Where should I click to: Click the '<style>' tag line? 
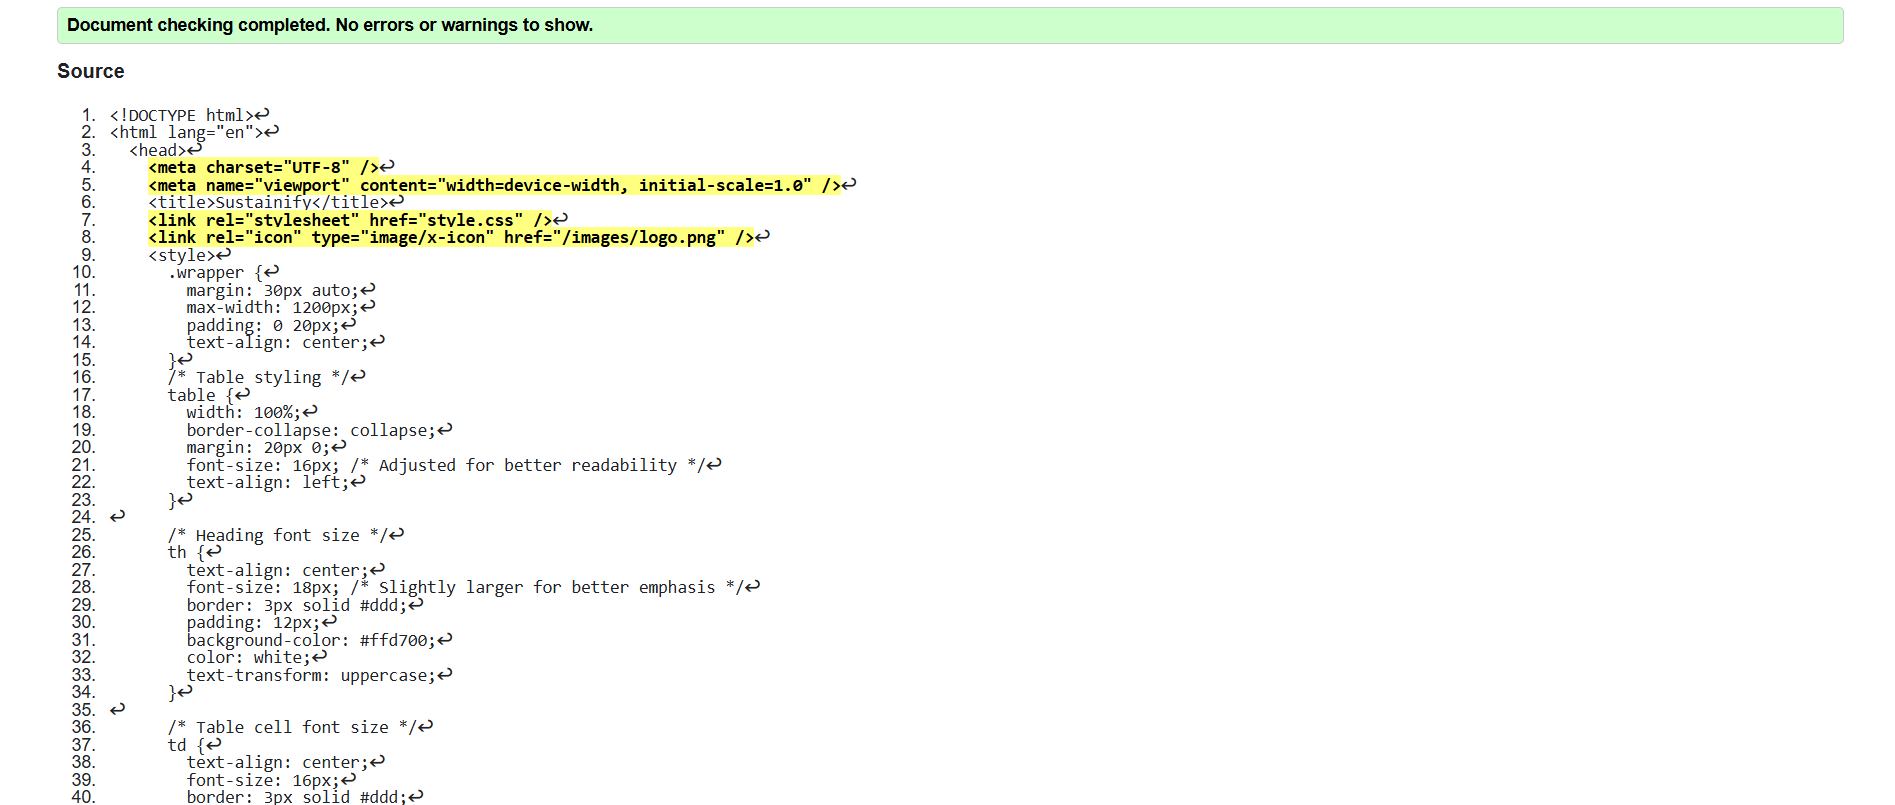[x=189, y=255]
